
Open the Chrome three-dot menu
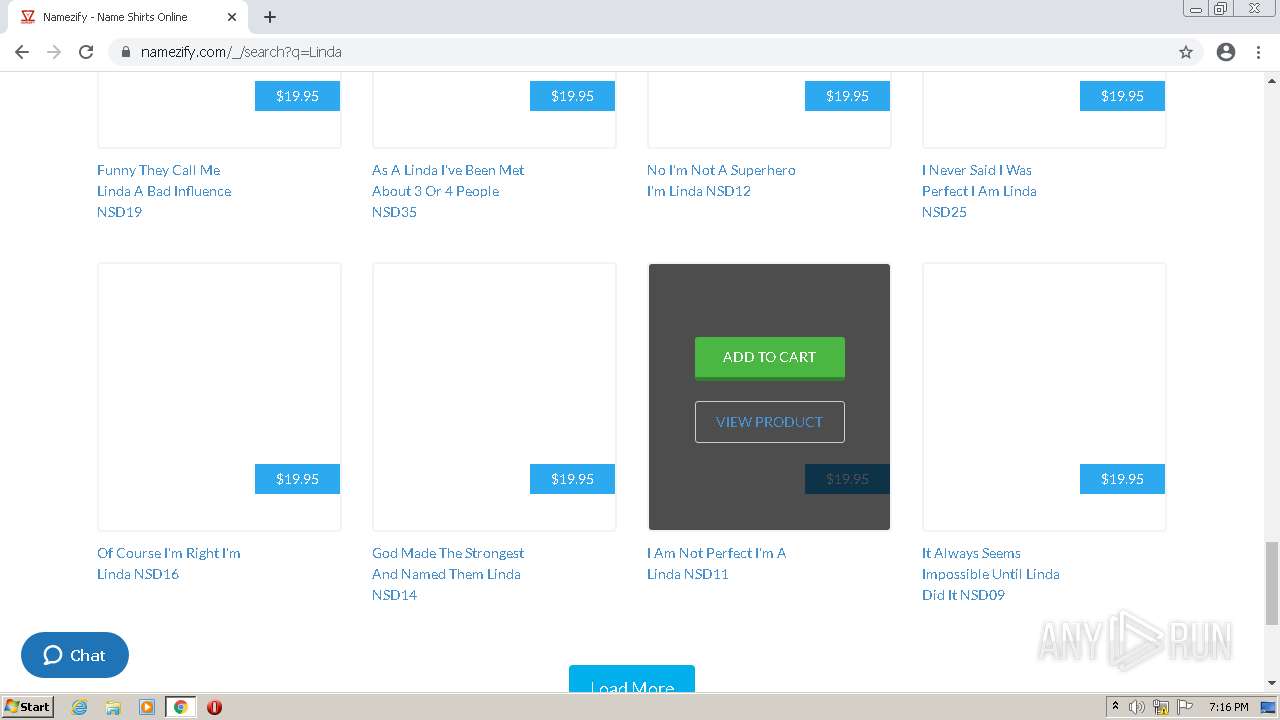pyautogui.click(x=1258, y=52)
